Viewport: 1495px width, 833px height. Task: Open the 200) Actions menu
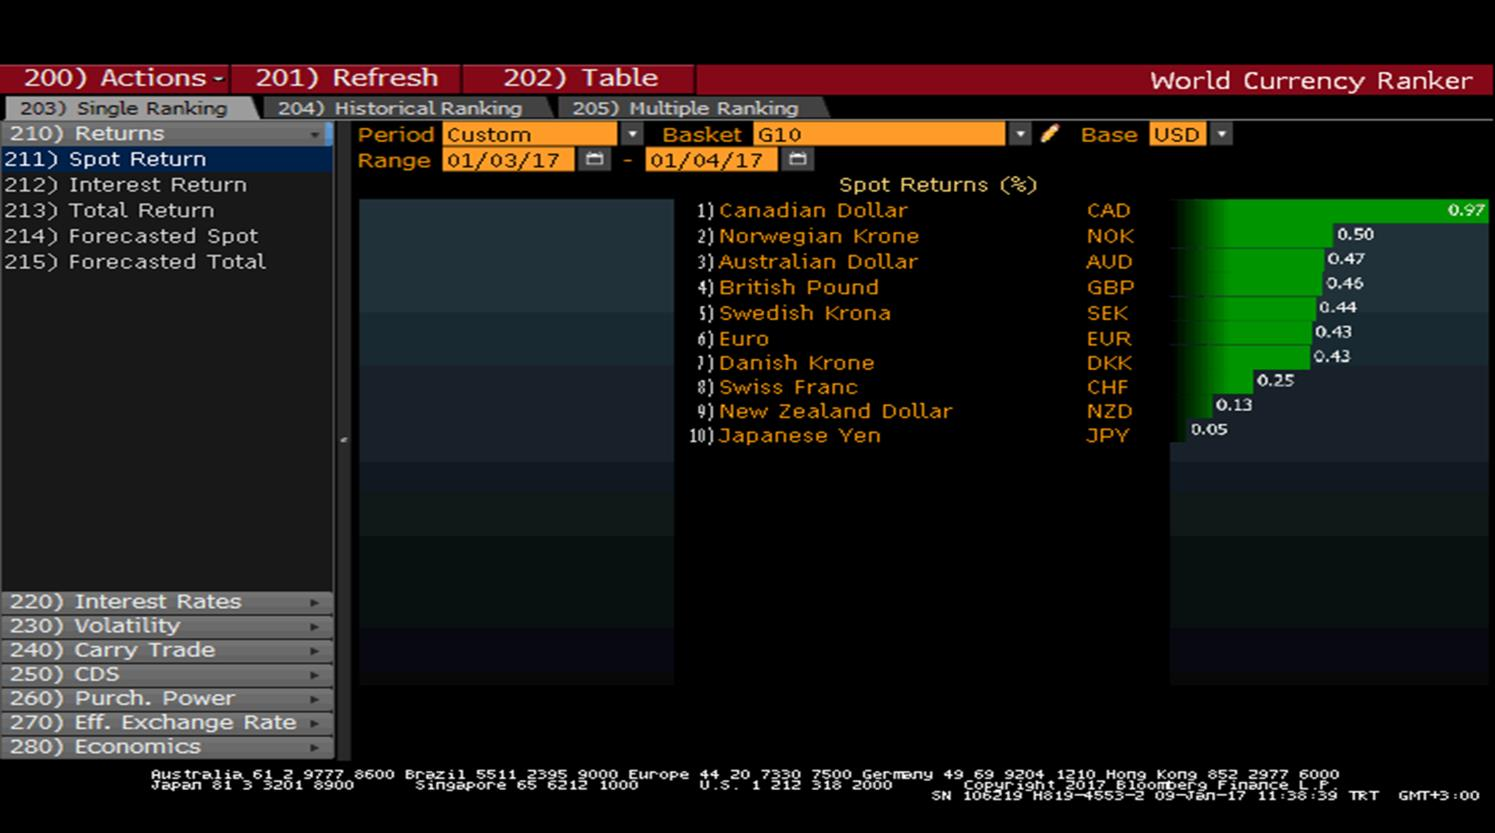(116, 78)
